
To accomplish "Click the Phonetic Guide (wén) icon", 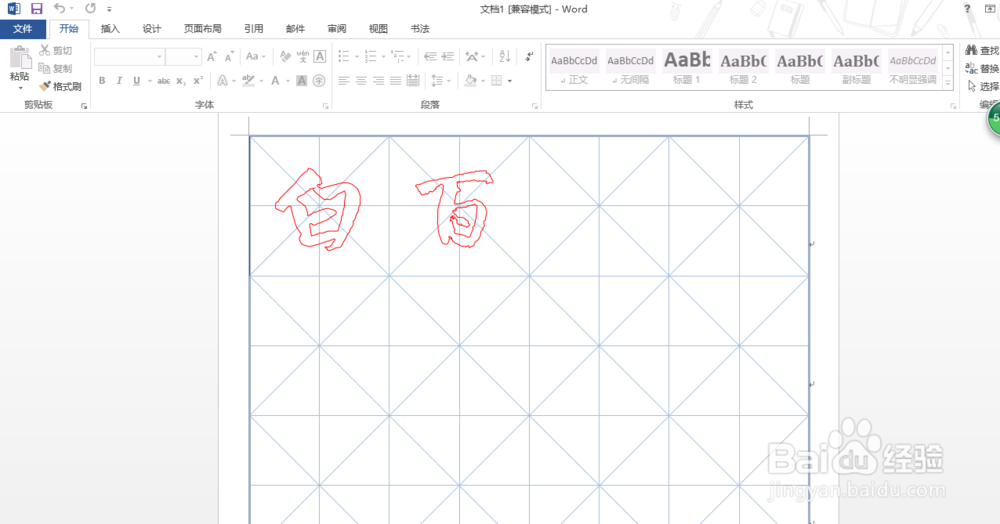I will [x=302, y=57].
